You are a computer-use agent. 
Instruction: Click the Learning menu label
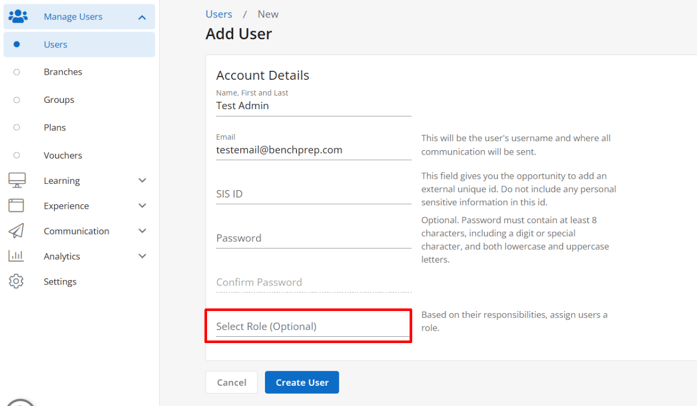(x=62, y=181)
